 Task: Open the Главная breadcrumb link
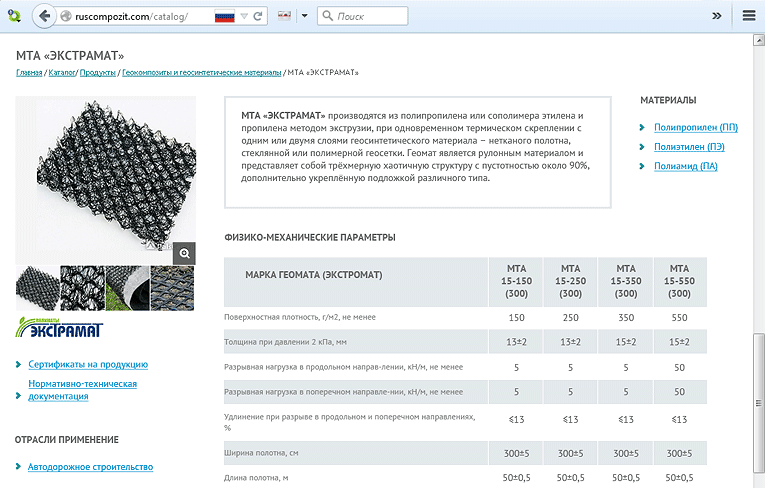coord(29,73)
